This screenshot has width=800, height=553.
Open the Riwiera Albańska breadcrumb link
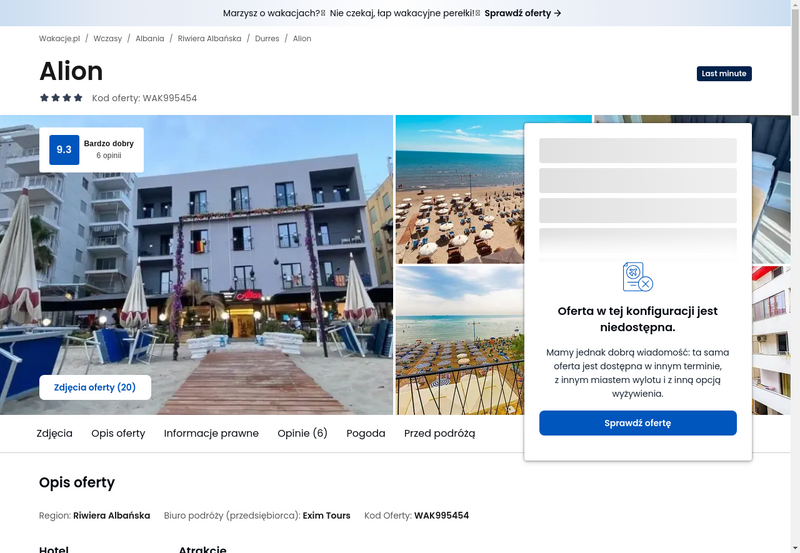pyautogui.click(x=208, y=39)
